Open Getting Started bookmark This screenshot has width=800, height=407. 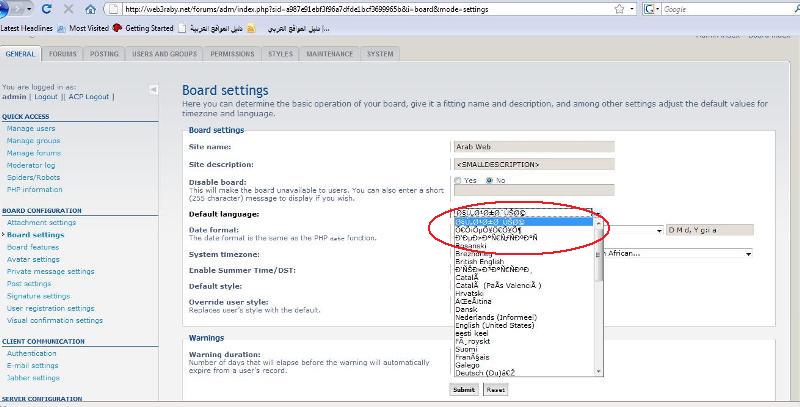click(148, 28)
